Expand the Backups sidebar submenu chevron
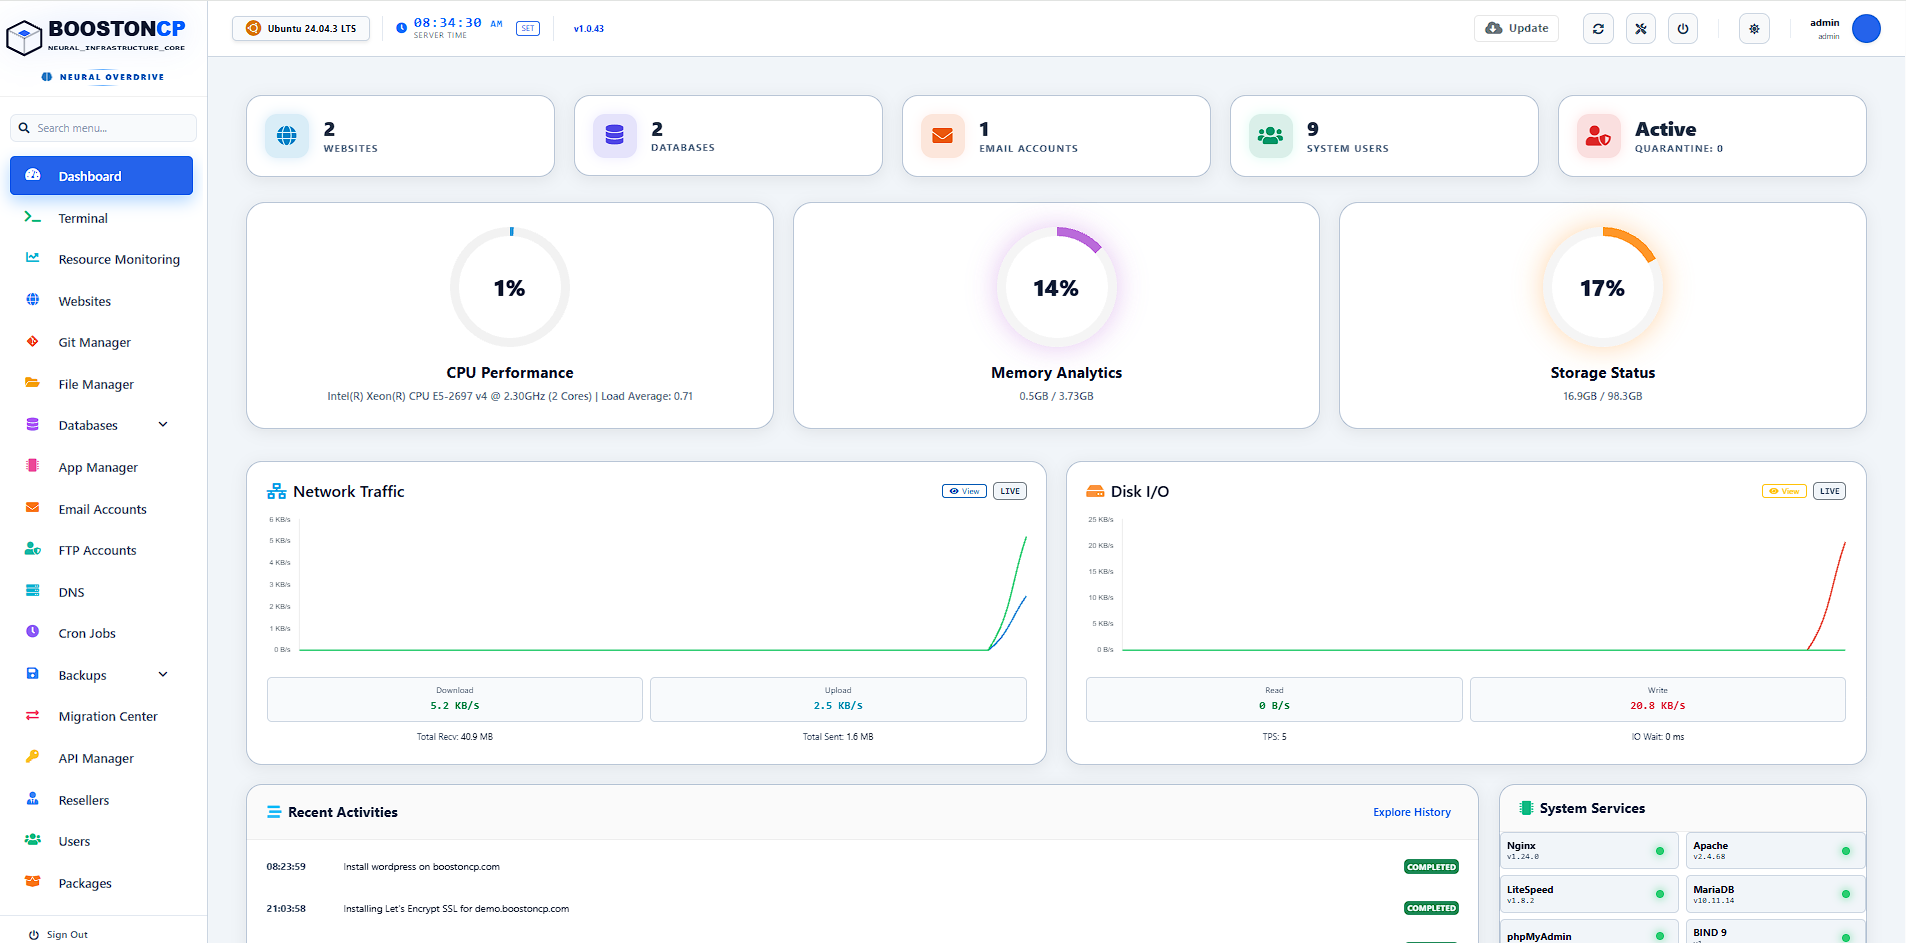The width and height of the screenshot is (1906, 943). [163, 675]
